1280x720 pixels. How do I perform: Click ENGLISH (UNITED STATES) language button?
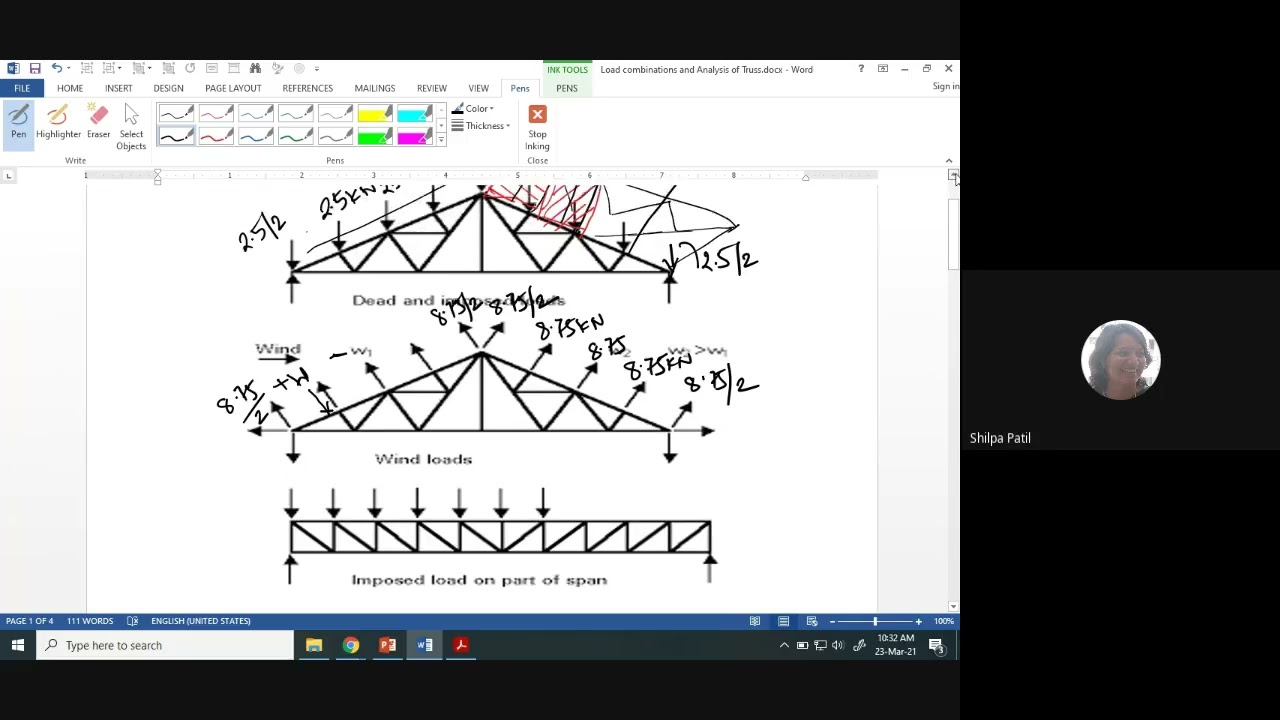(201, 621)
